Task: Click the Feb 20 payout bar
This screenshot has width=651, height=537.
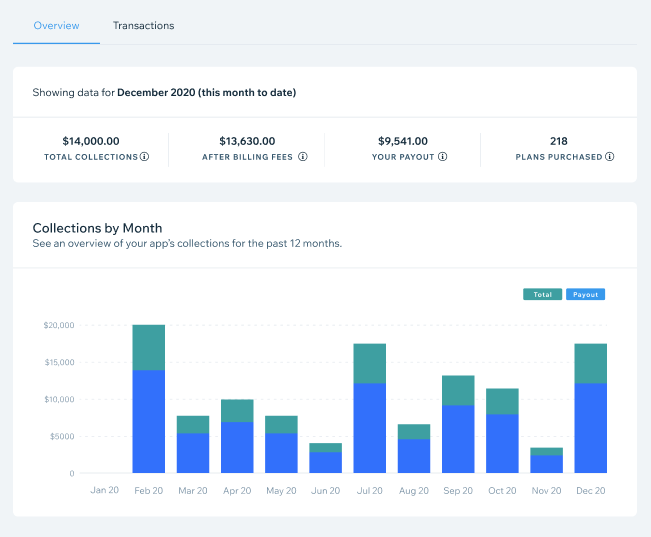Action: 148,420
